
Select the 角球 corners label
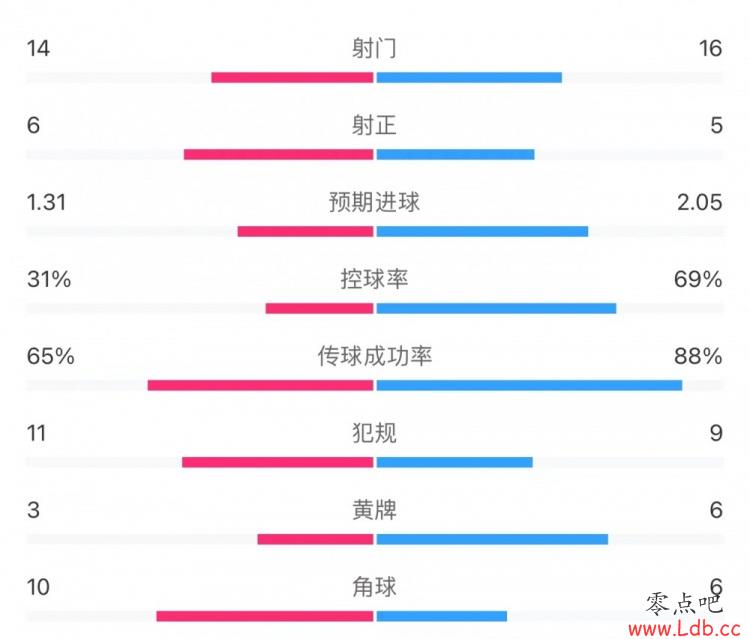(x=374, y=587)
